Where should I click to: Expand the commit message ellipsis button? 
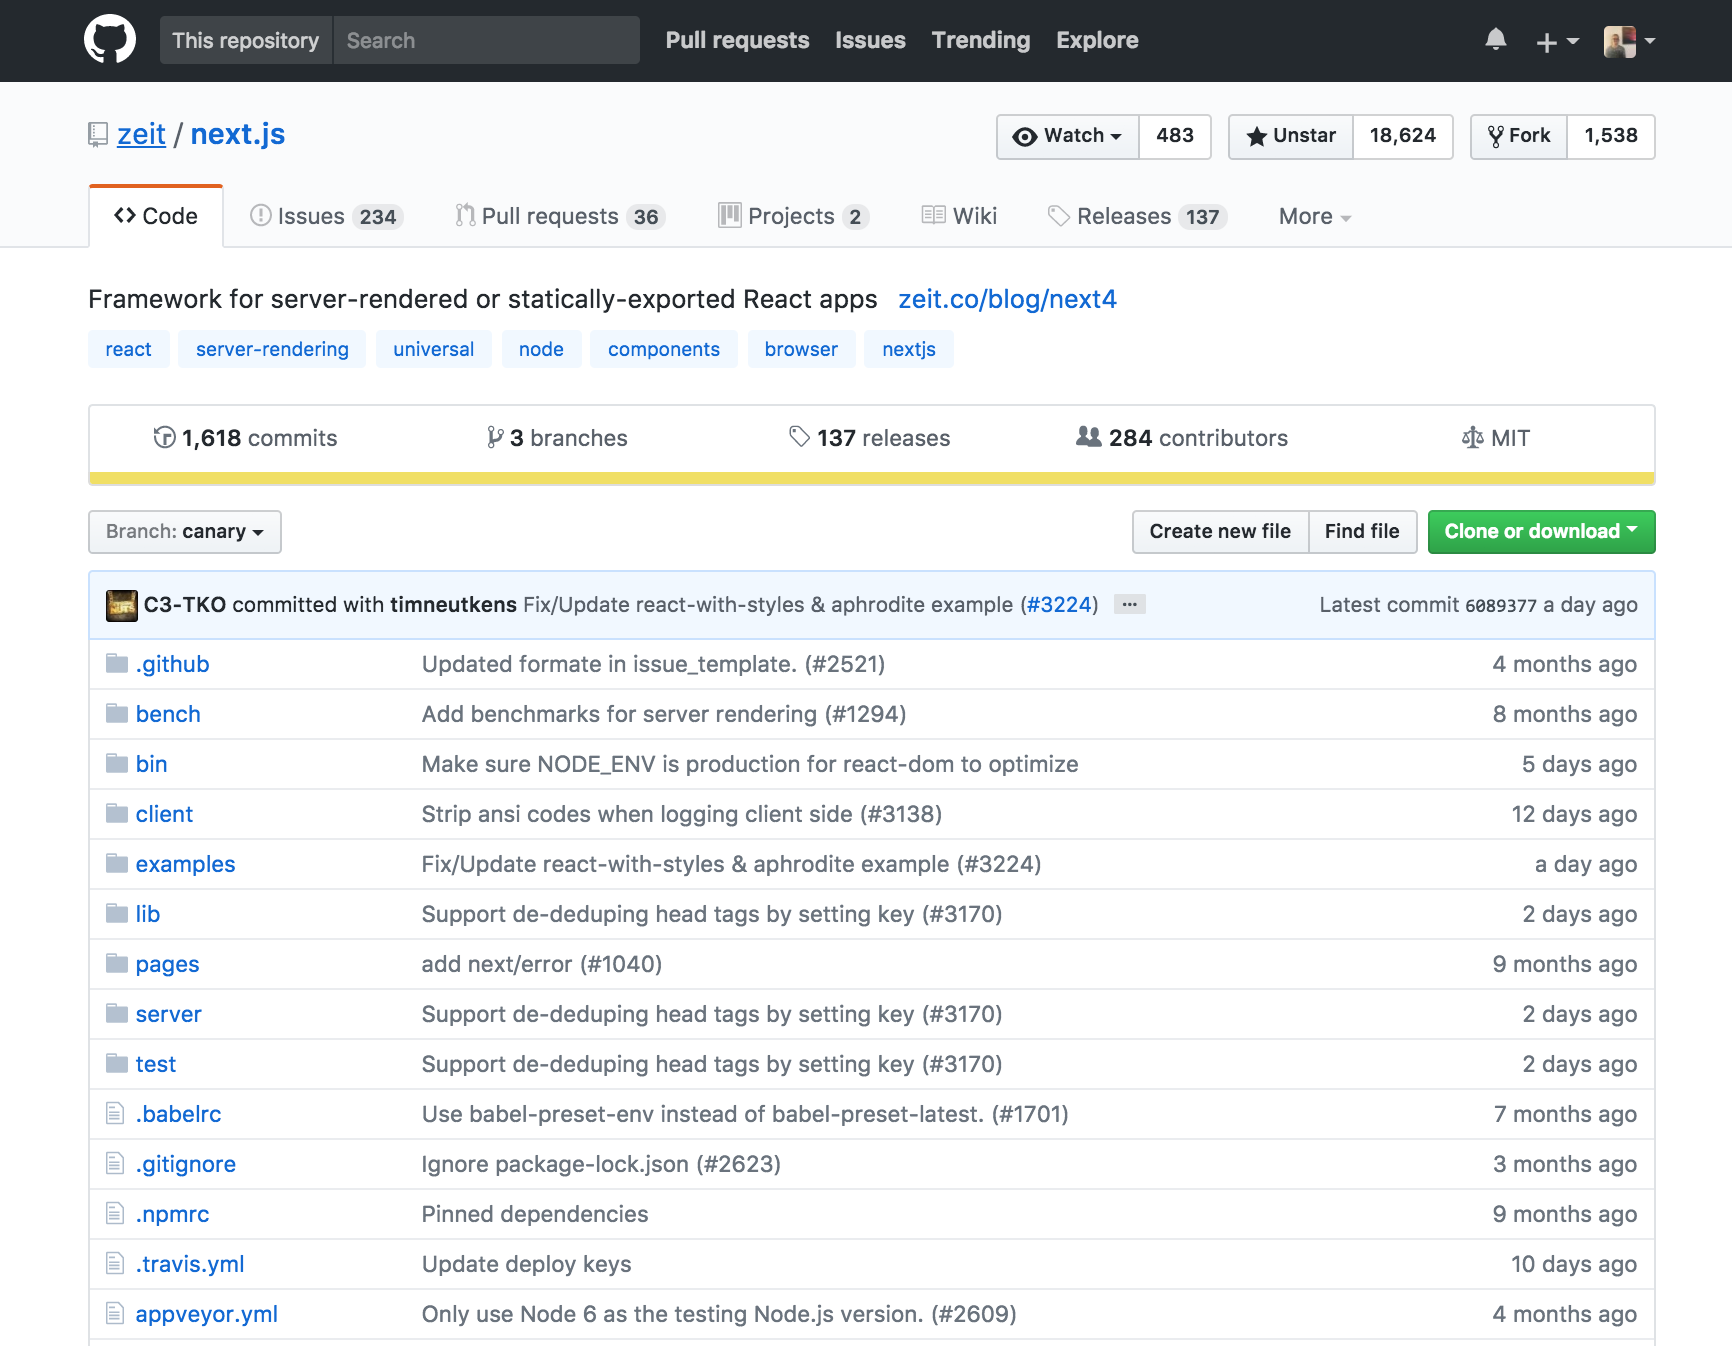tap(1129, 605)
